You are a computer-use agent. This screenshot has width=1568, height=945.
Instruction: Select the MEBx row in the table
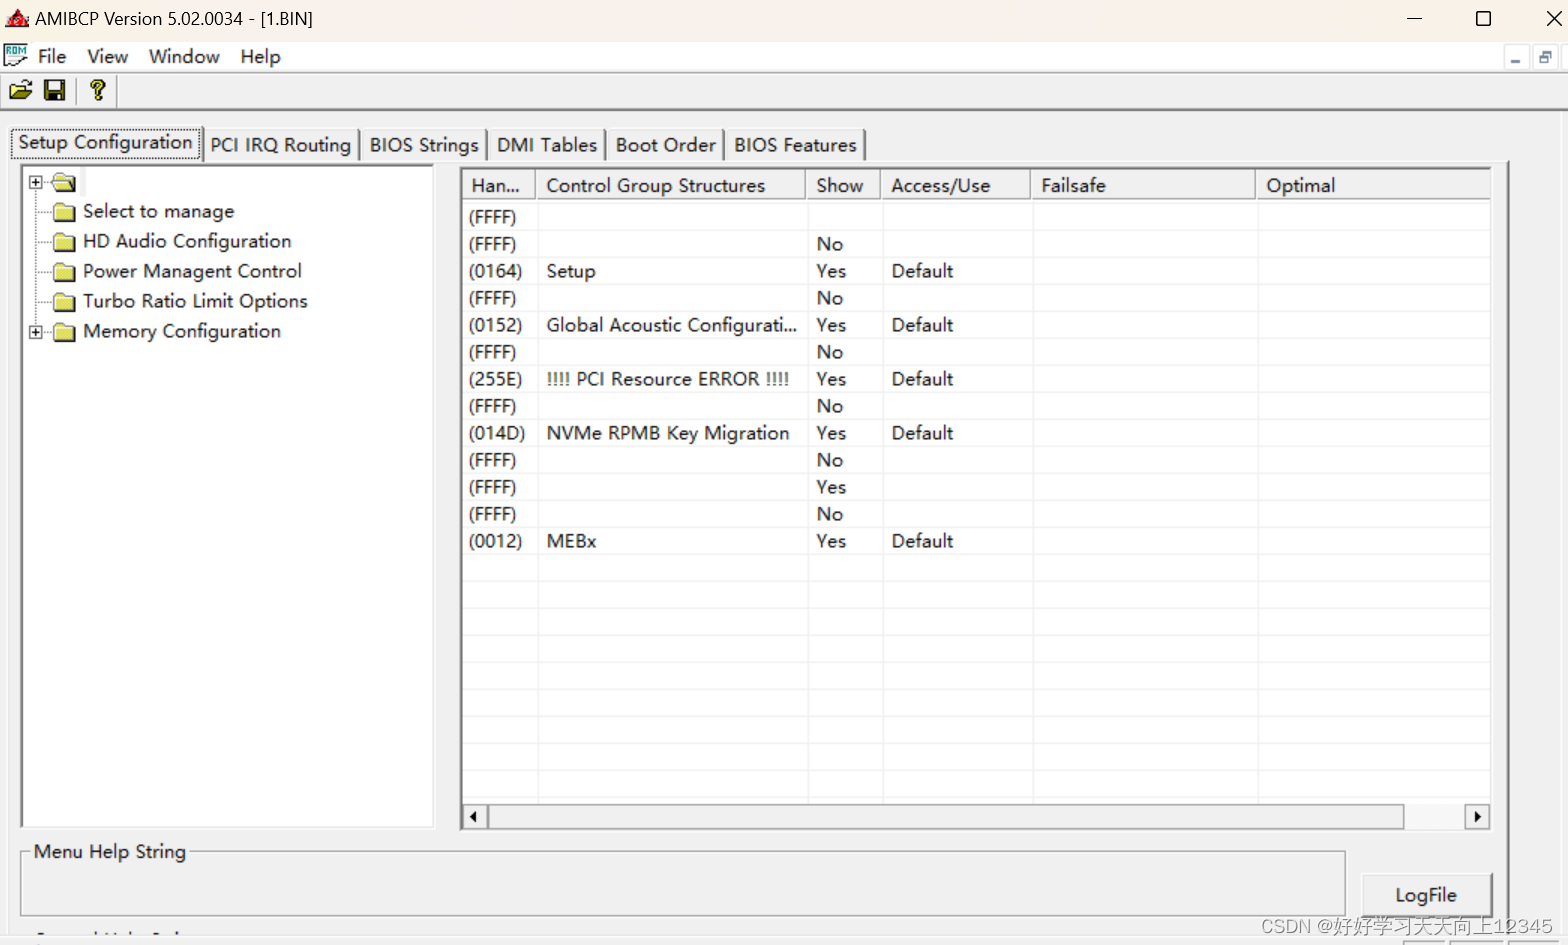pyautogui.click(x=976, y=541)
